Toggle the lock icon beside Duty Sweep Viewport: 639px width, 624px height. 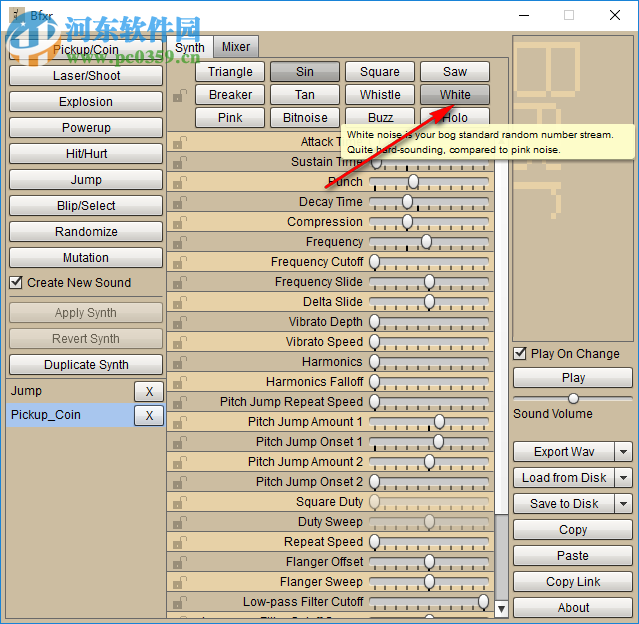click(180, 522)
